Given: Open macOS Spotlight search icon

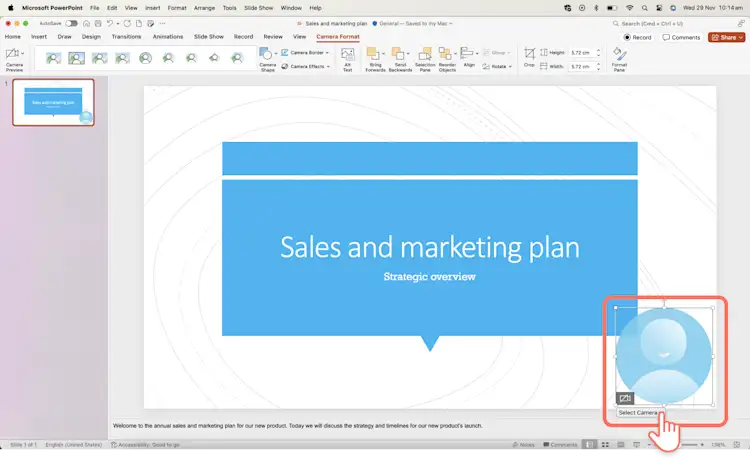Looking at the screenshot, I should 645,8.
